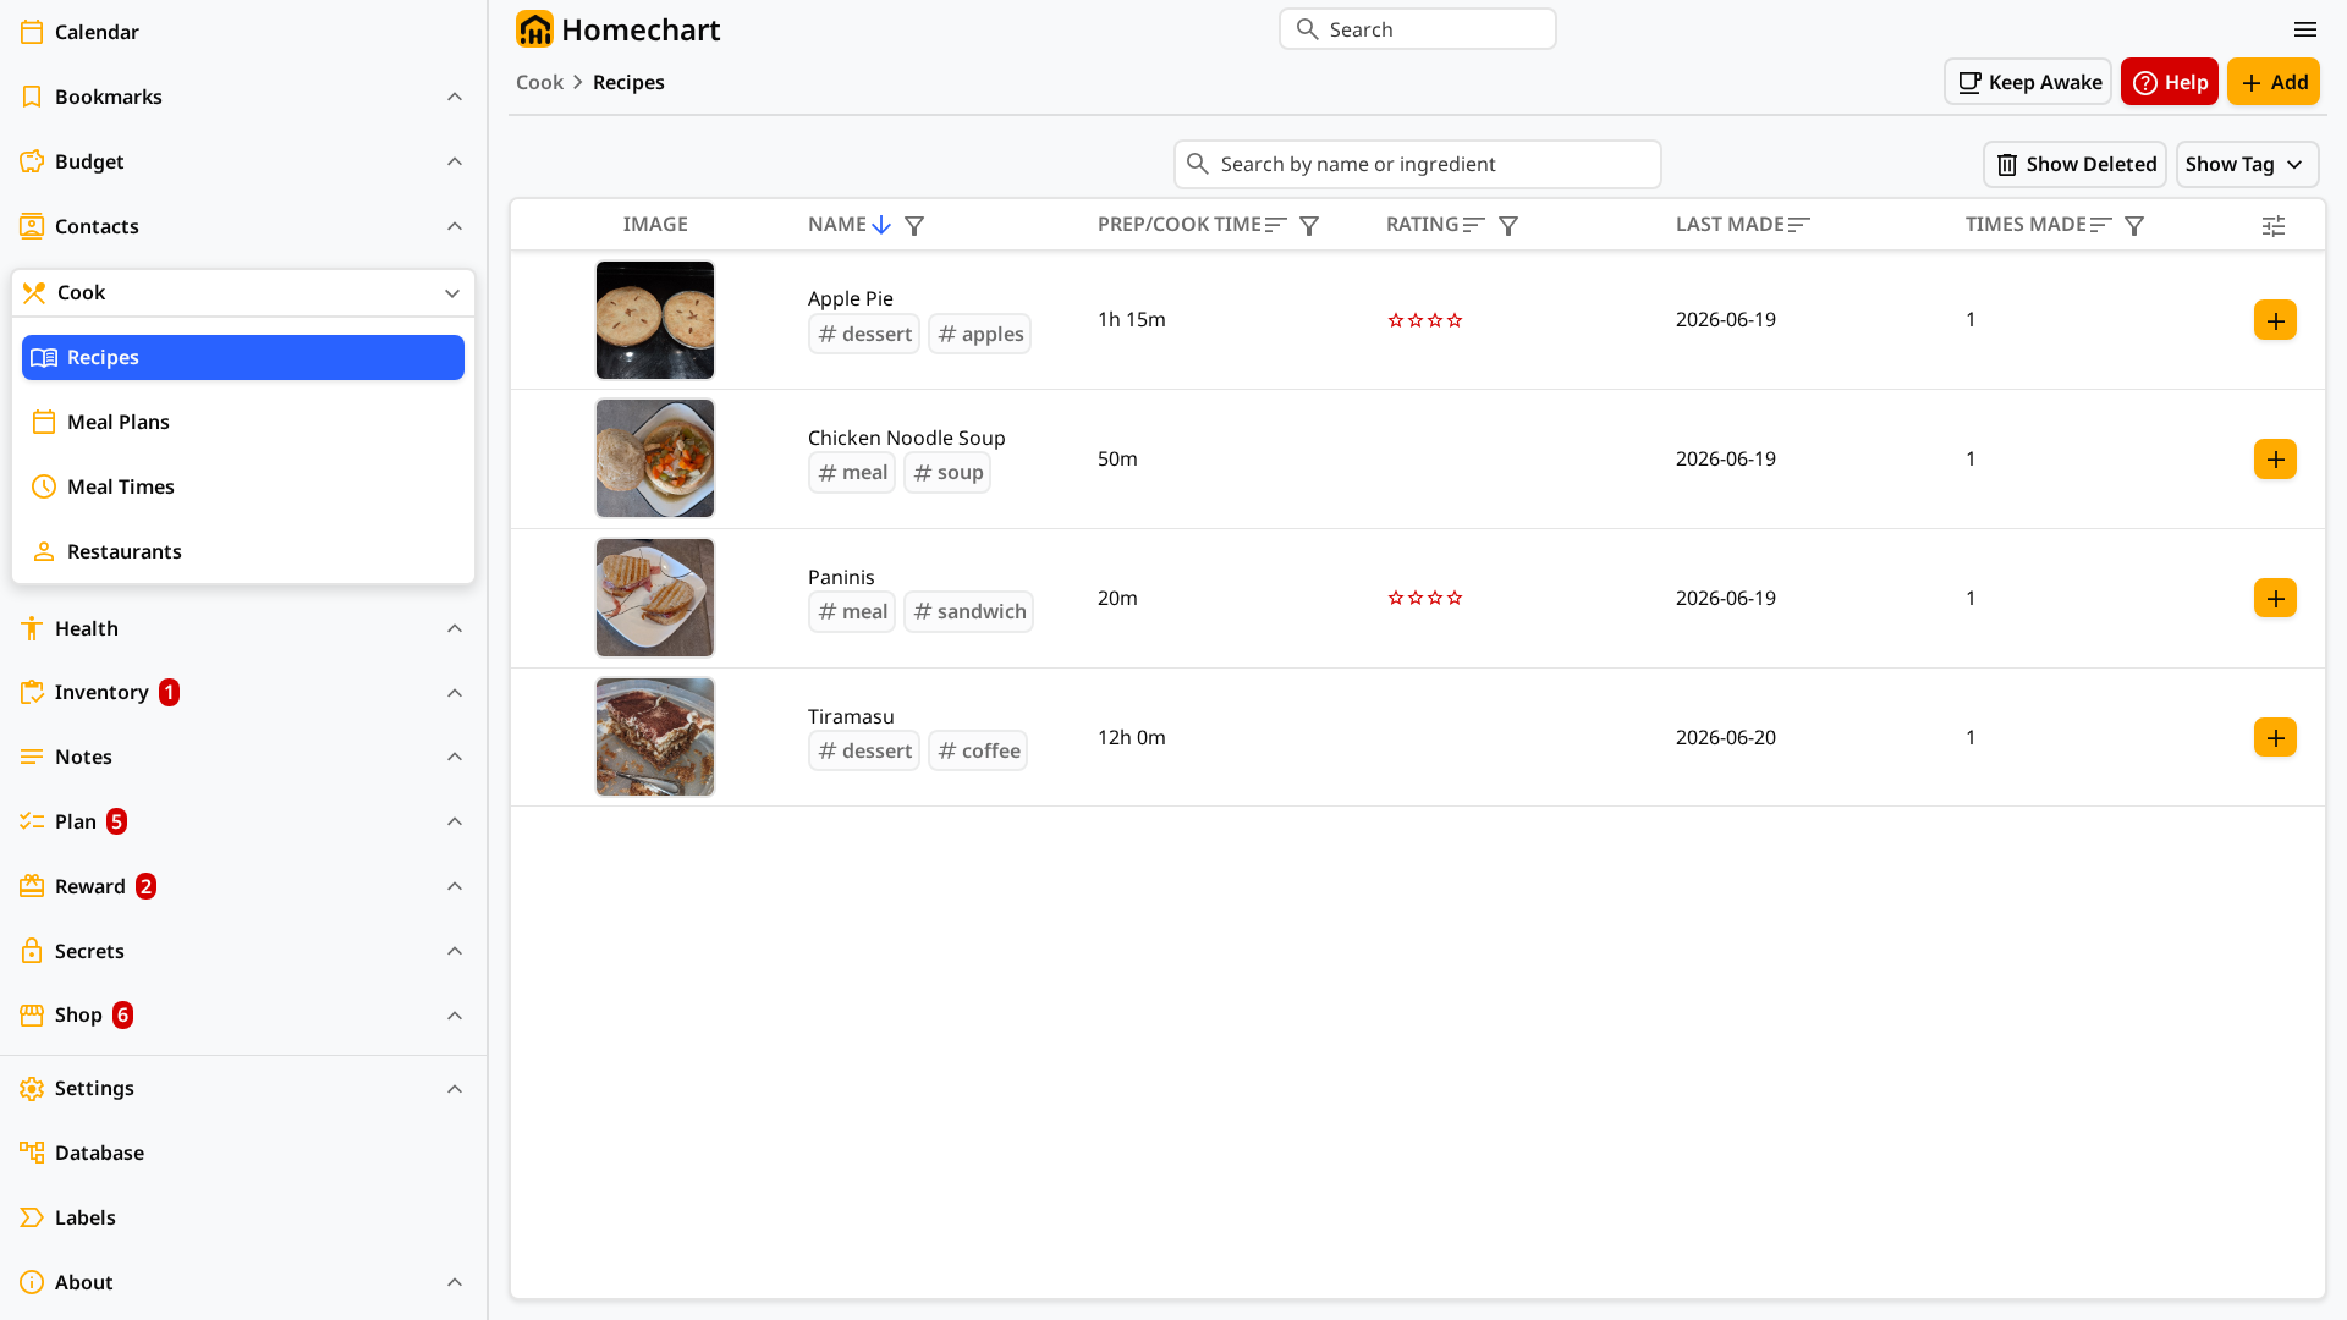Open the Show Tag dropdown
Screen dimensions: 2347x1320
pyautogui.click(x=2247, y=164)
